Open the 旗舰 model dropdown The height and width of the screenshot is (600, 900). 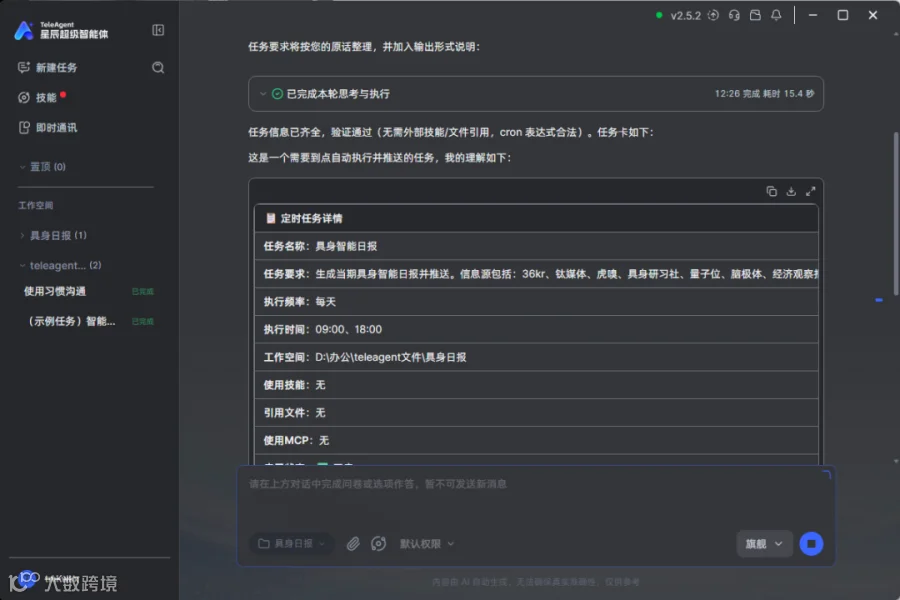point(764,544)
